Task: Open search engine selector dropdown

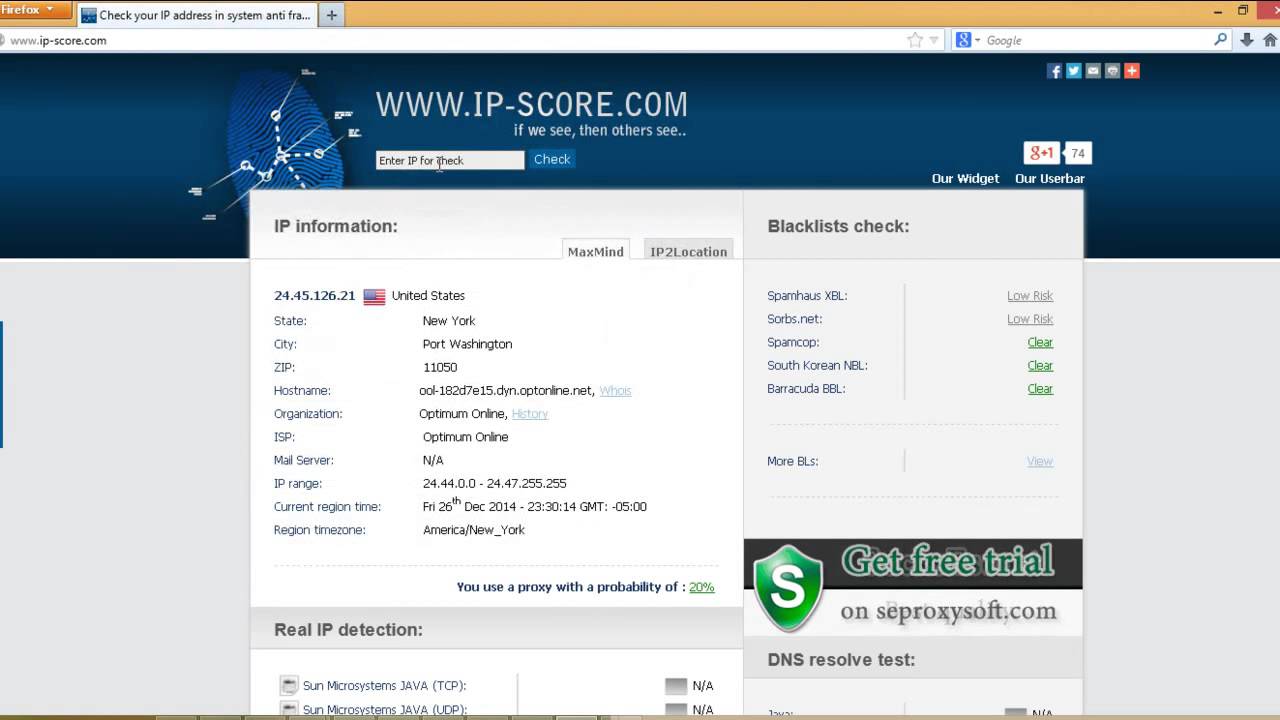Action: [x=968, y=40]
